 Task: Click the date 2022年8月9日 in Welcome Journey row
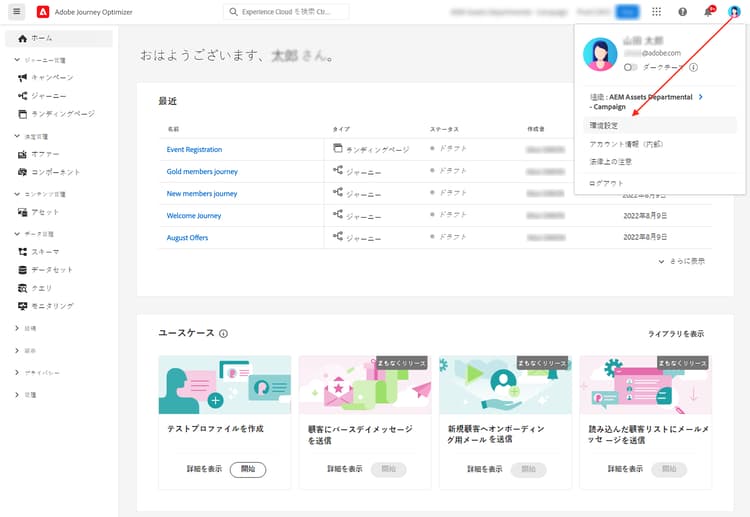645,216
